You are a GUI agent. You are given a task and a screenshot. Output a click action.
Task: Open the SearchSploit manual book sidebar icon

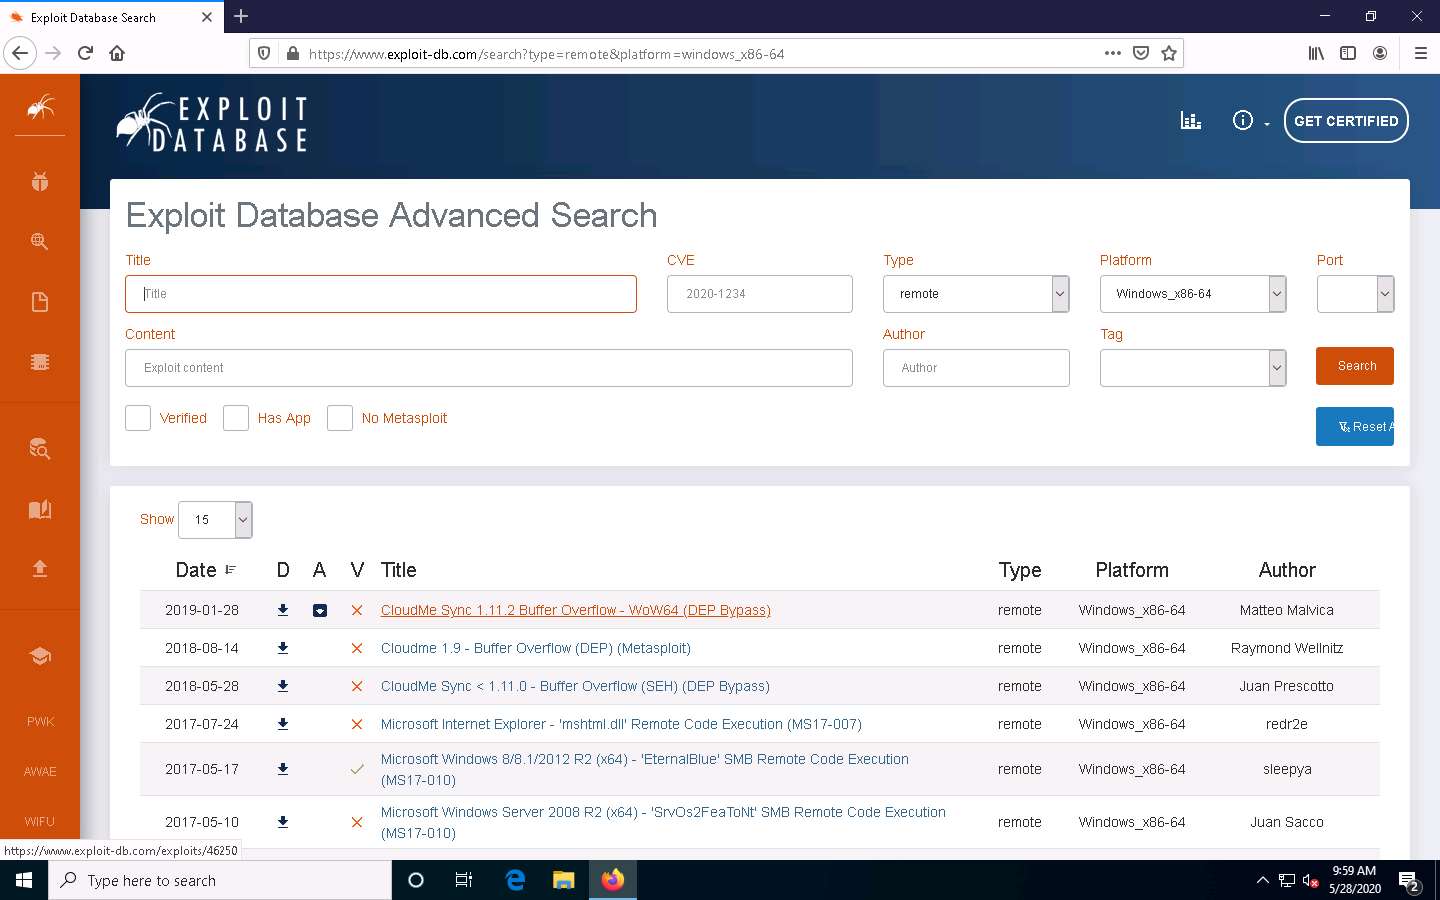[x=40, y=510]
